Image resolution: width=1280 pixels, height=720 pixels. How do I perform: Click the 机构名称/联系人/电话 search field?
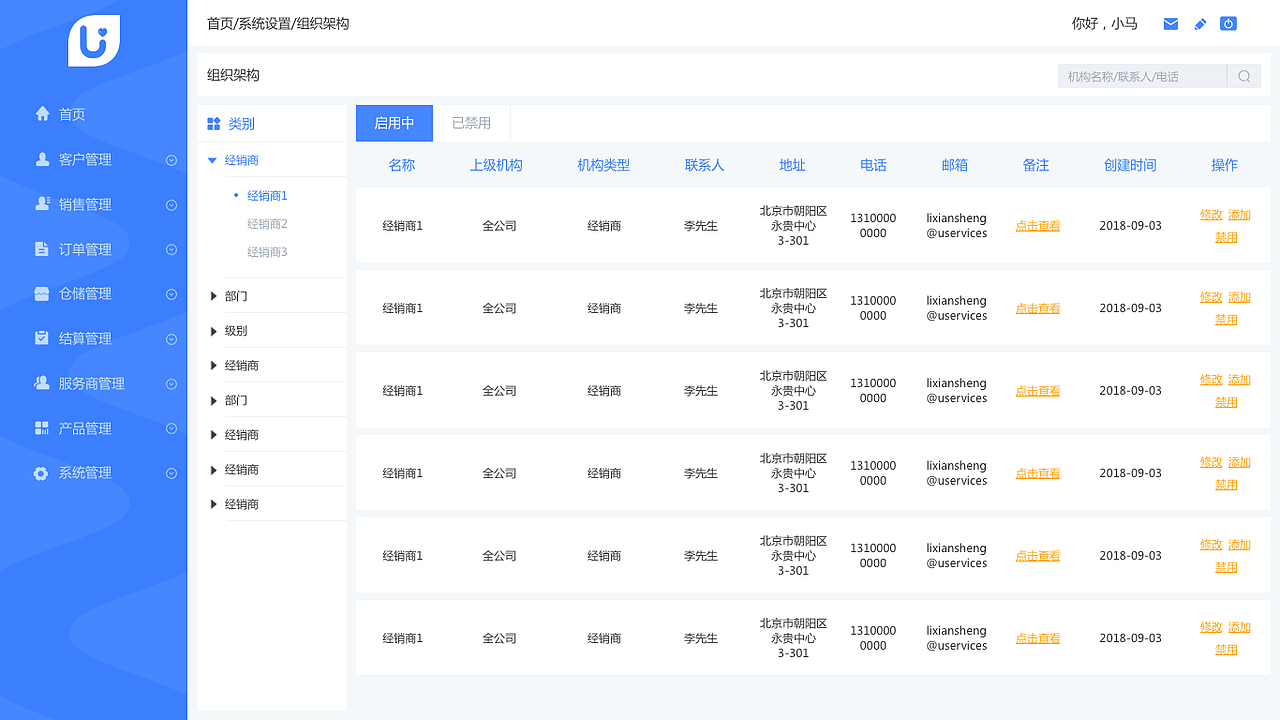point(1142,76)
